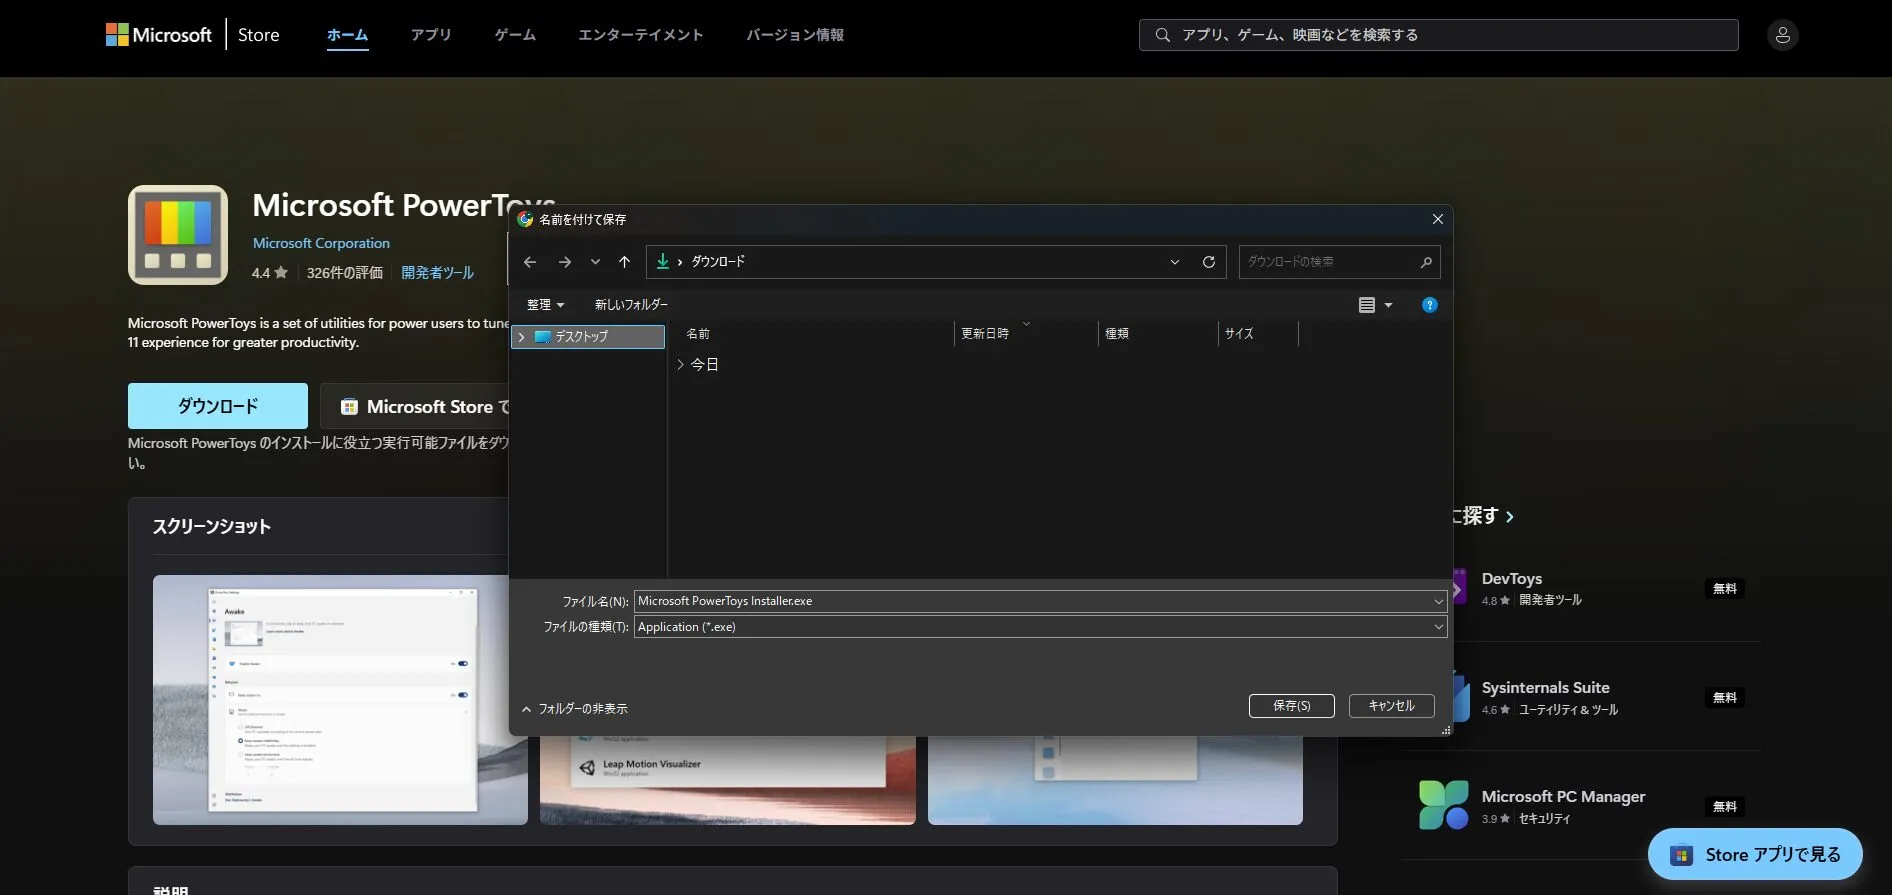Viewport: 1892px width, 895px height.
Task: Click the search magnifier in the Store search bar
Action: click(1163, 35)
